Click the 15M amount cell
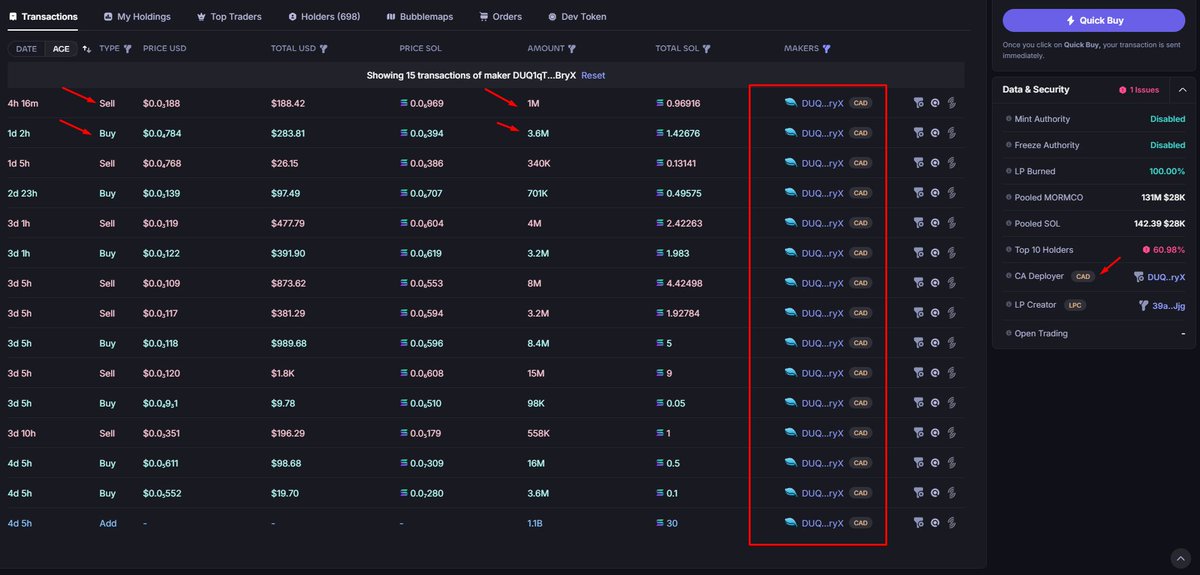Screen dimensions: 1200x575 (535, 373)
